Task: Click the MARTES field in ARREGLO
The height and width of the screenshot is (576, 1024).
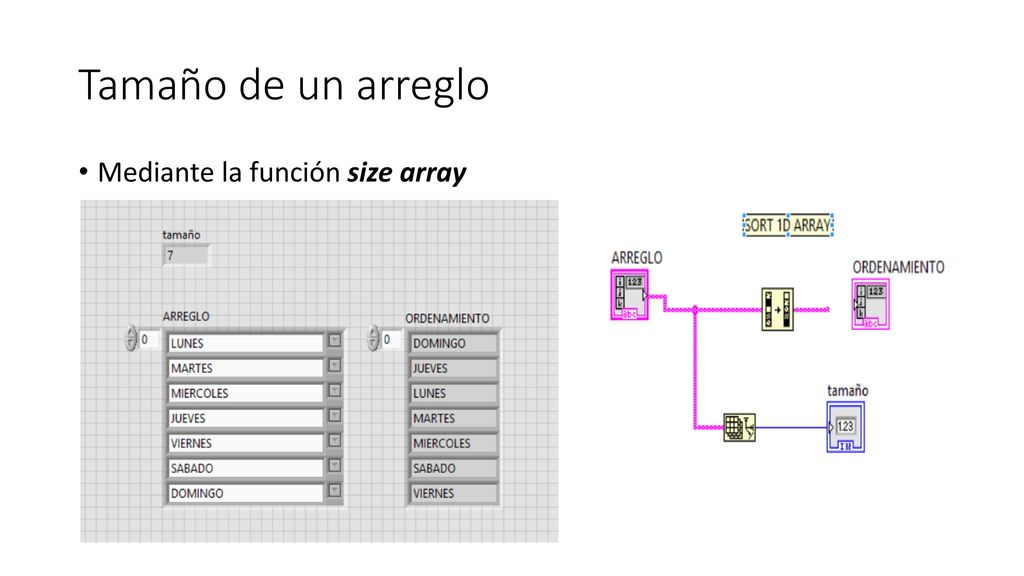Action: [x=246, y=368]
